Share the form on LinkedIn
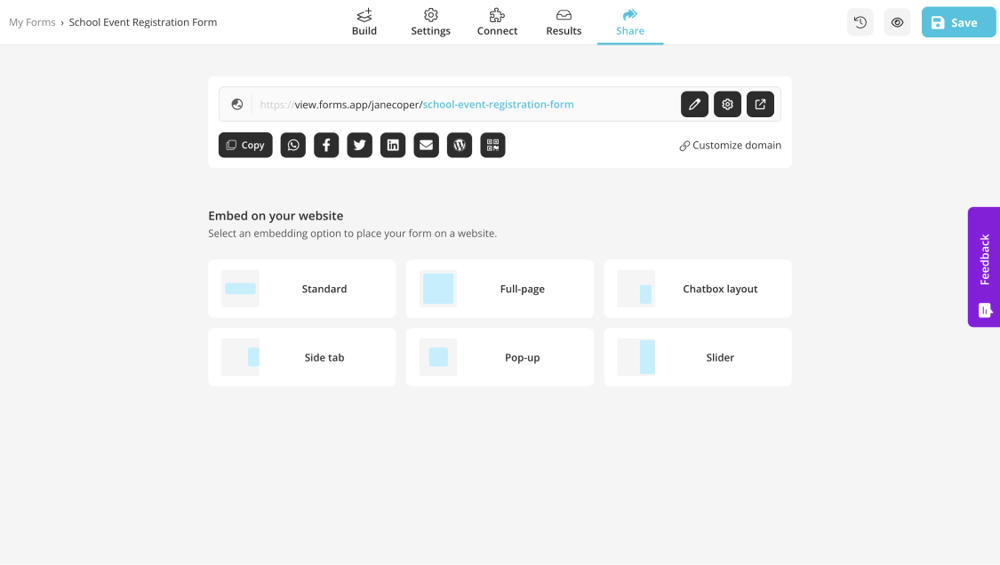The image size is (1000, 565). (x=393, y=145)
